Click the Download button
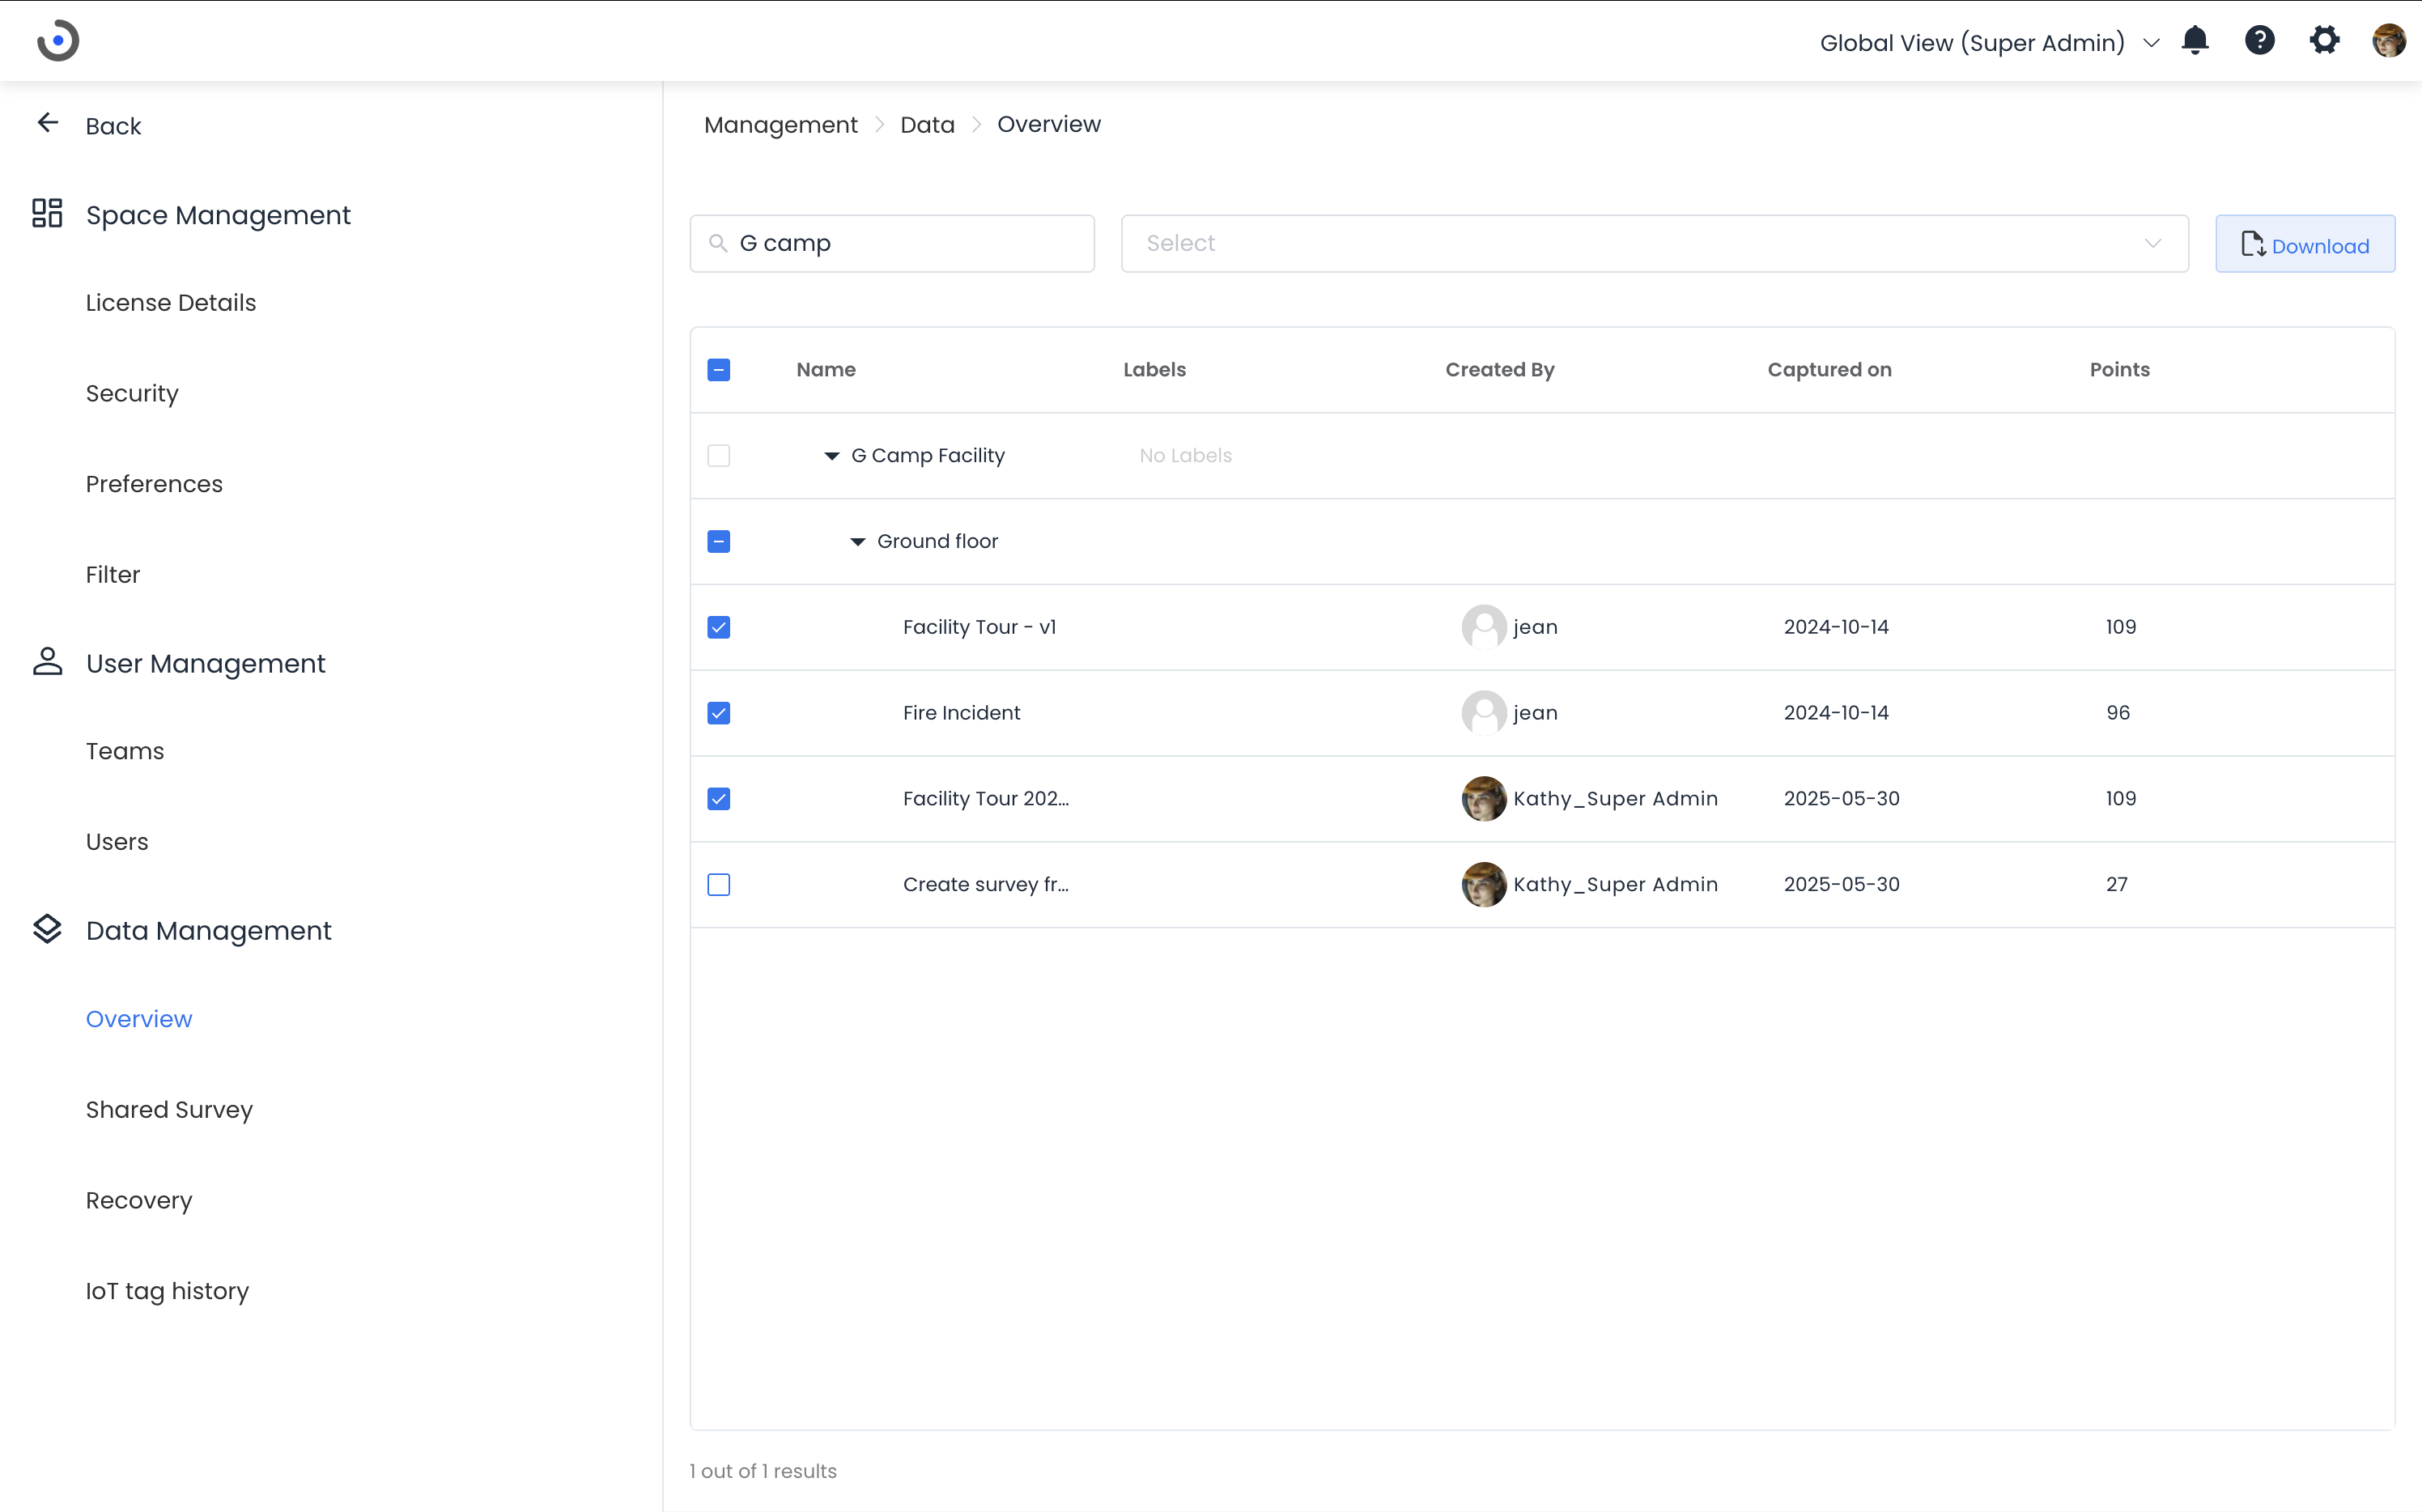The width and height of the screenshot is (2422, 1512). pyautogui.click(x=2304, y=244)
